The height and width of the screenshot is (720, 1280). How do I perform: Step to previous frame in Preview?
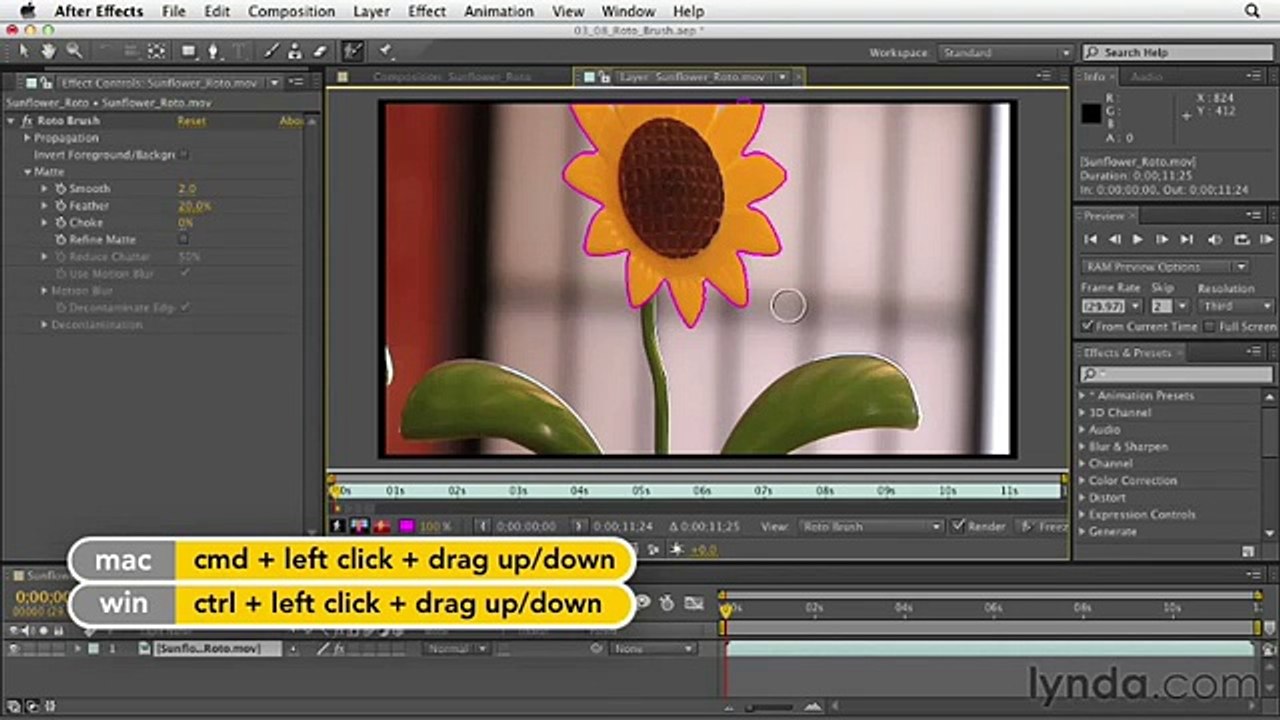tap(1115, 239)
